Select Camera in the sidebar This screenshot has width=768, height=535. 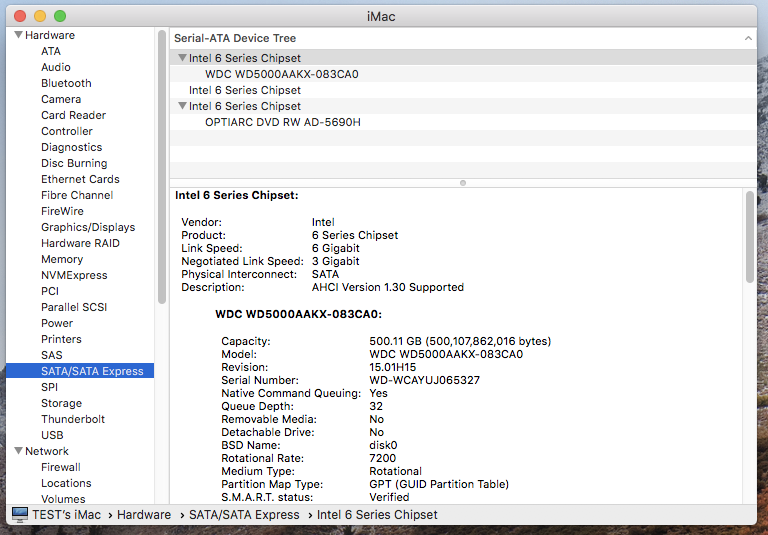(x=61, y=99)
